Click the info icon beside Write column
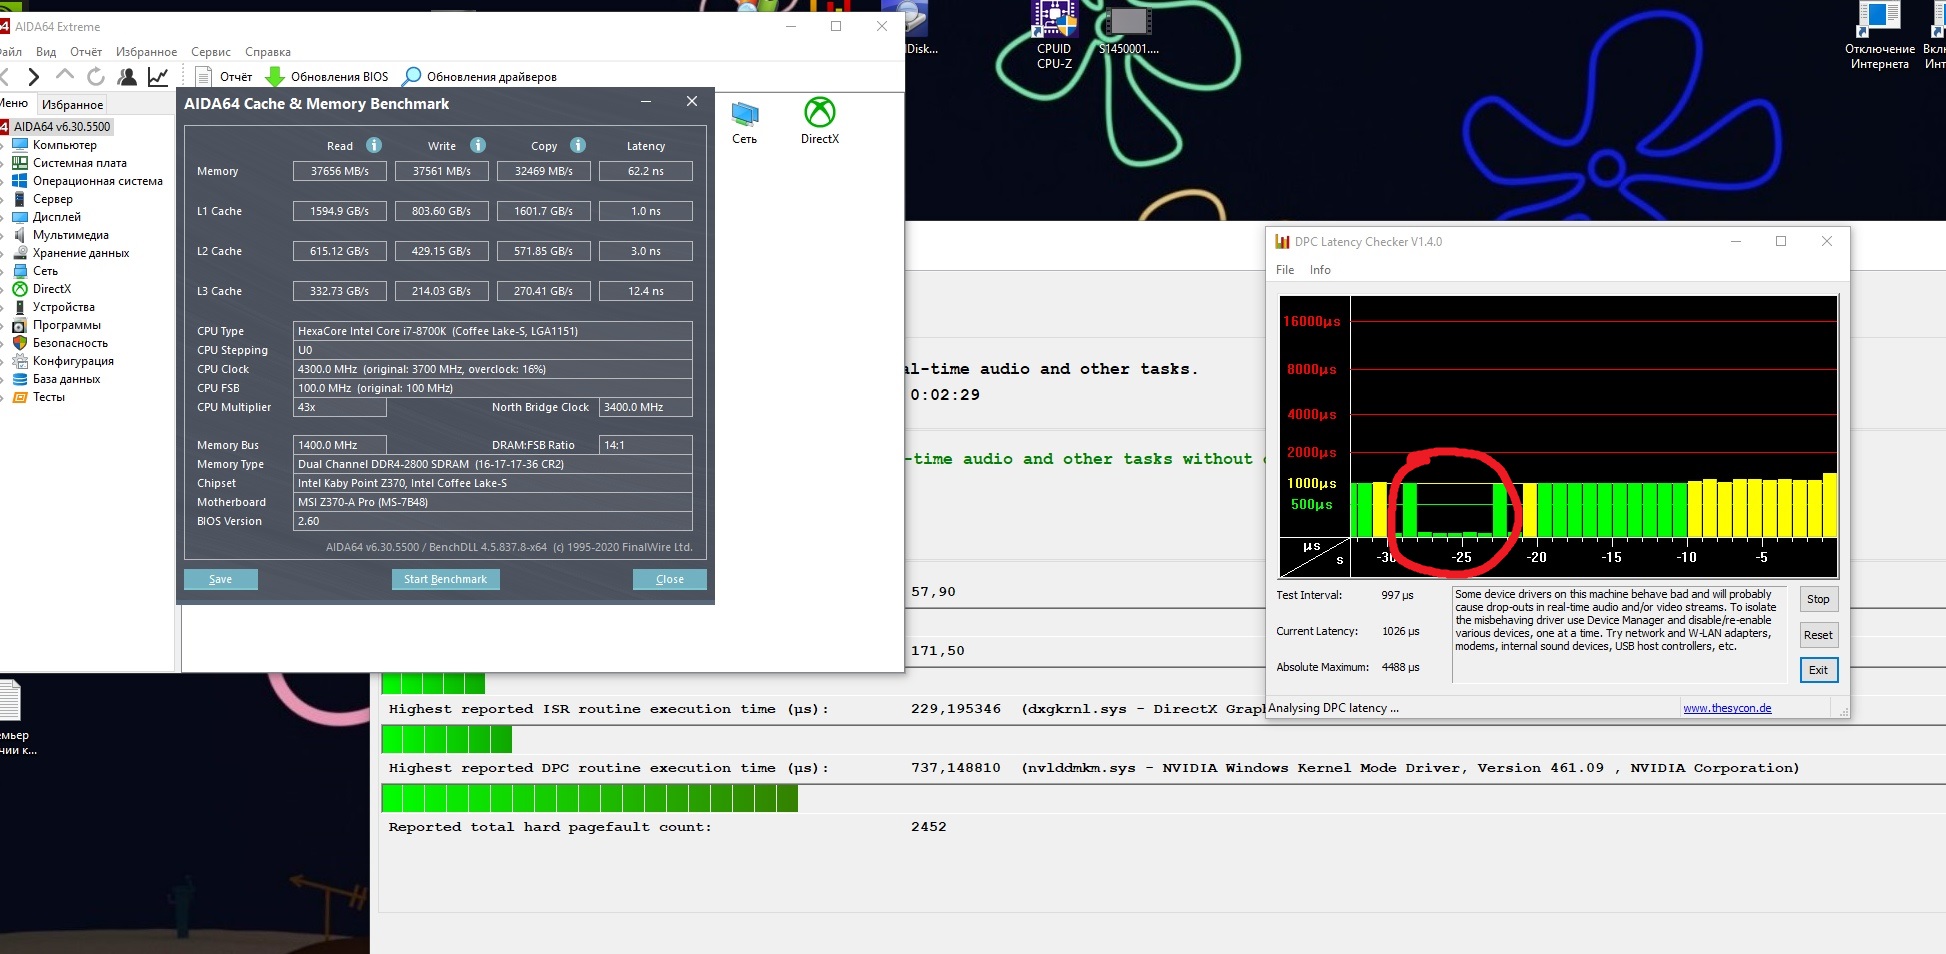The height and width of the screenshot is (954, 1946). [478, 145]
